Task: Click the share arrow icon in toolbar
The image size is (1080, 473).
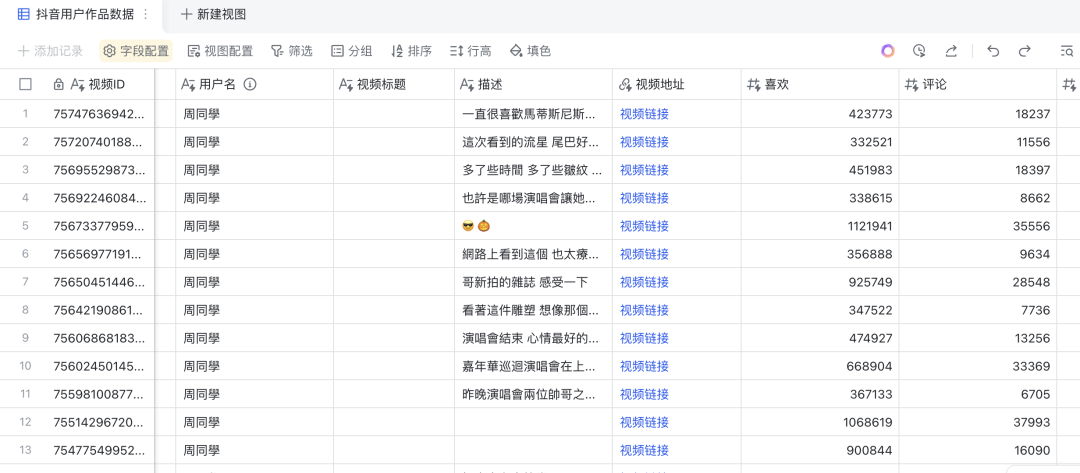Action: coord(951,51)
